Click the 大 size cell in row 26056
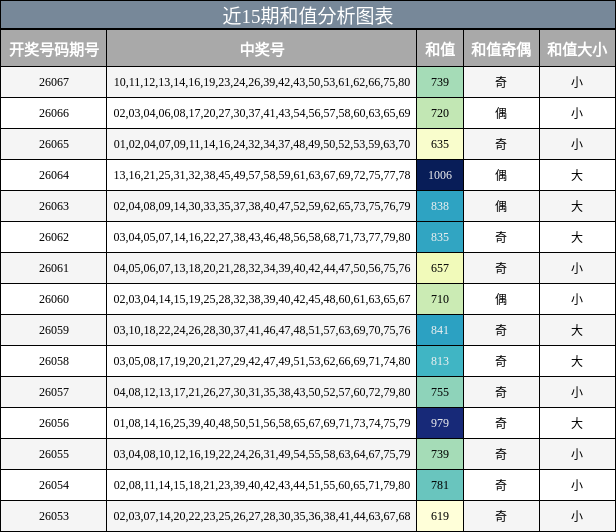 (x=577, y=423)
